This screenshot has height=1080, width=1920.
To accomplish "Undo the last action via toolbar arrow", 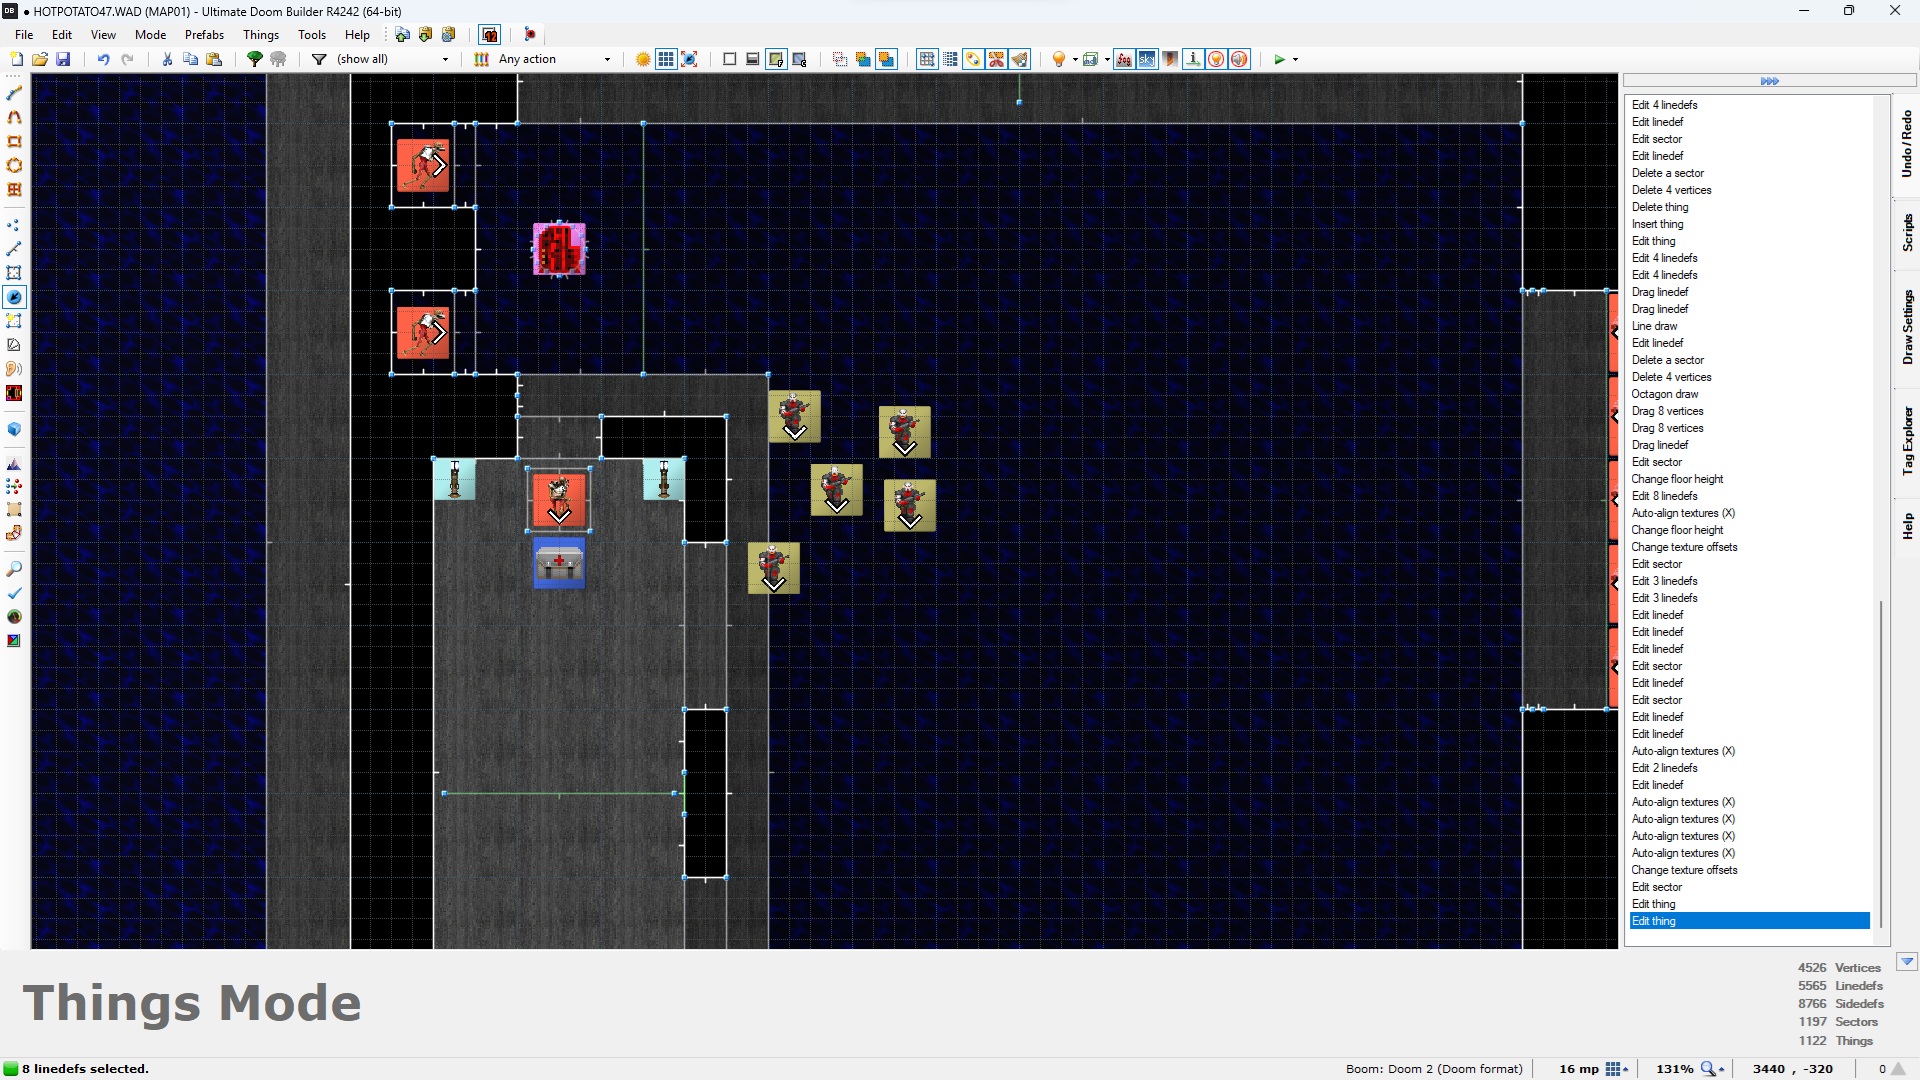I will (x=103, y=60).
